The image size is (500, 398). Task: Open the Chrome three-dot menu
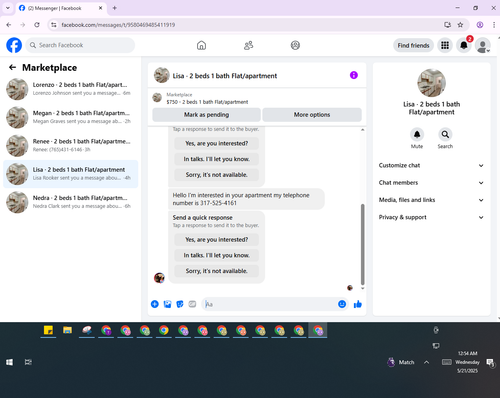(494, 25)
